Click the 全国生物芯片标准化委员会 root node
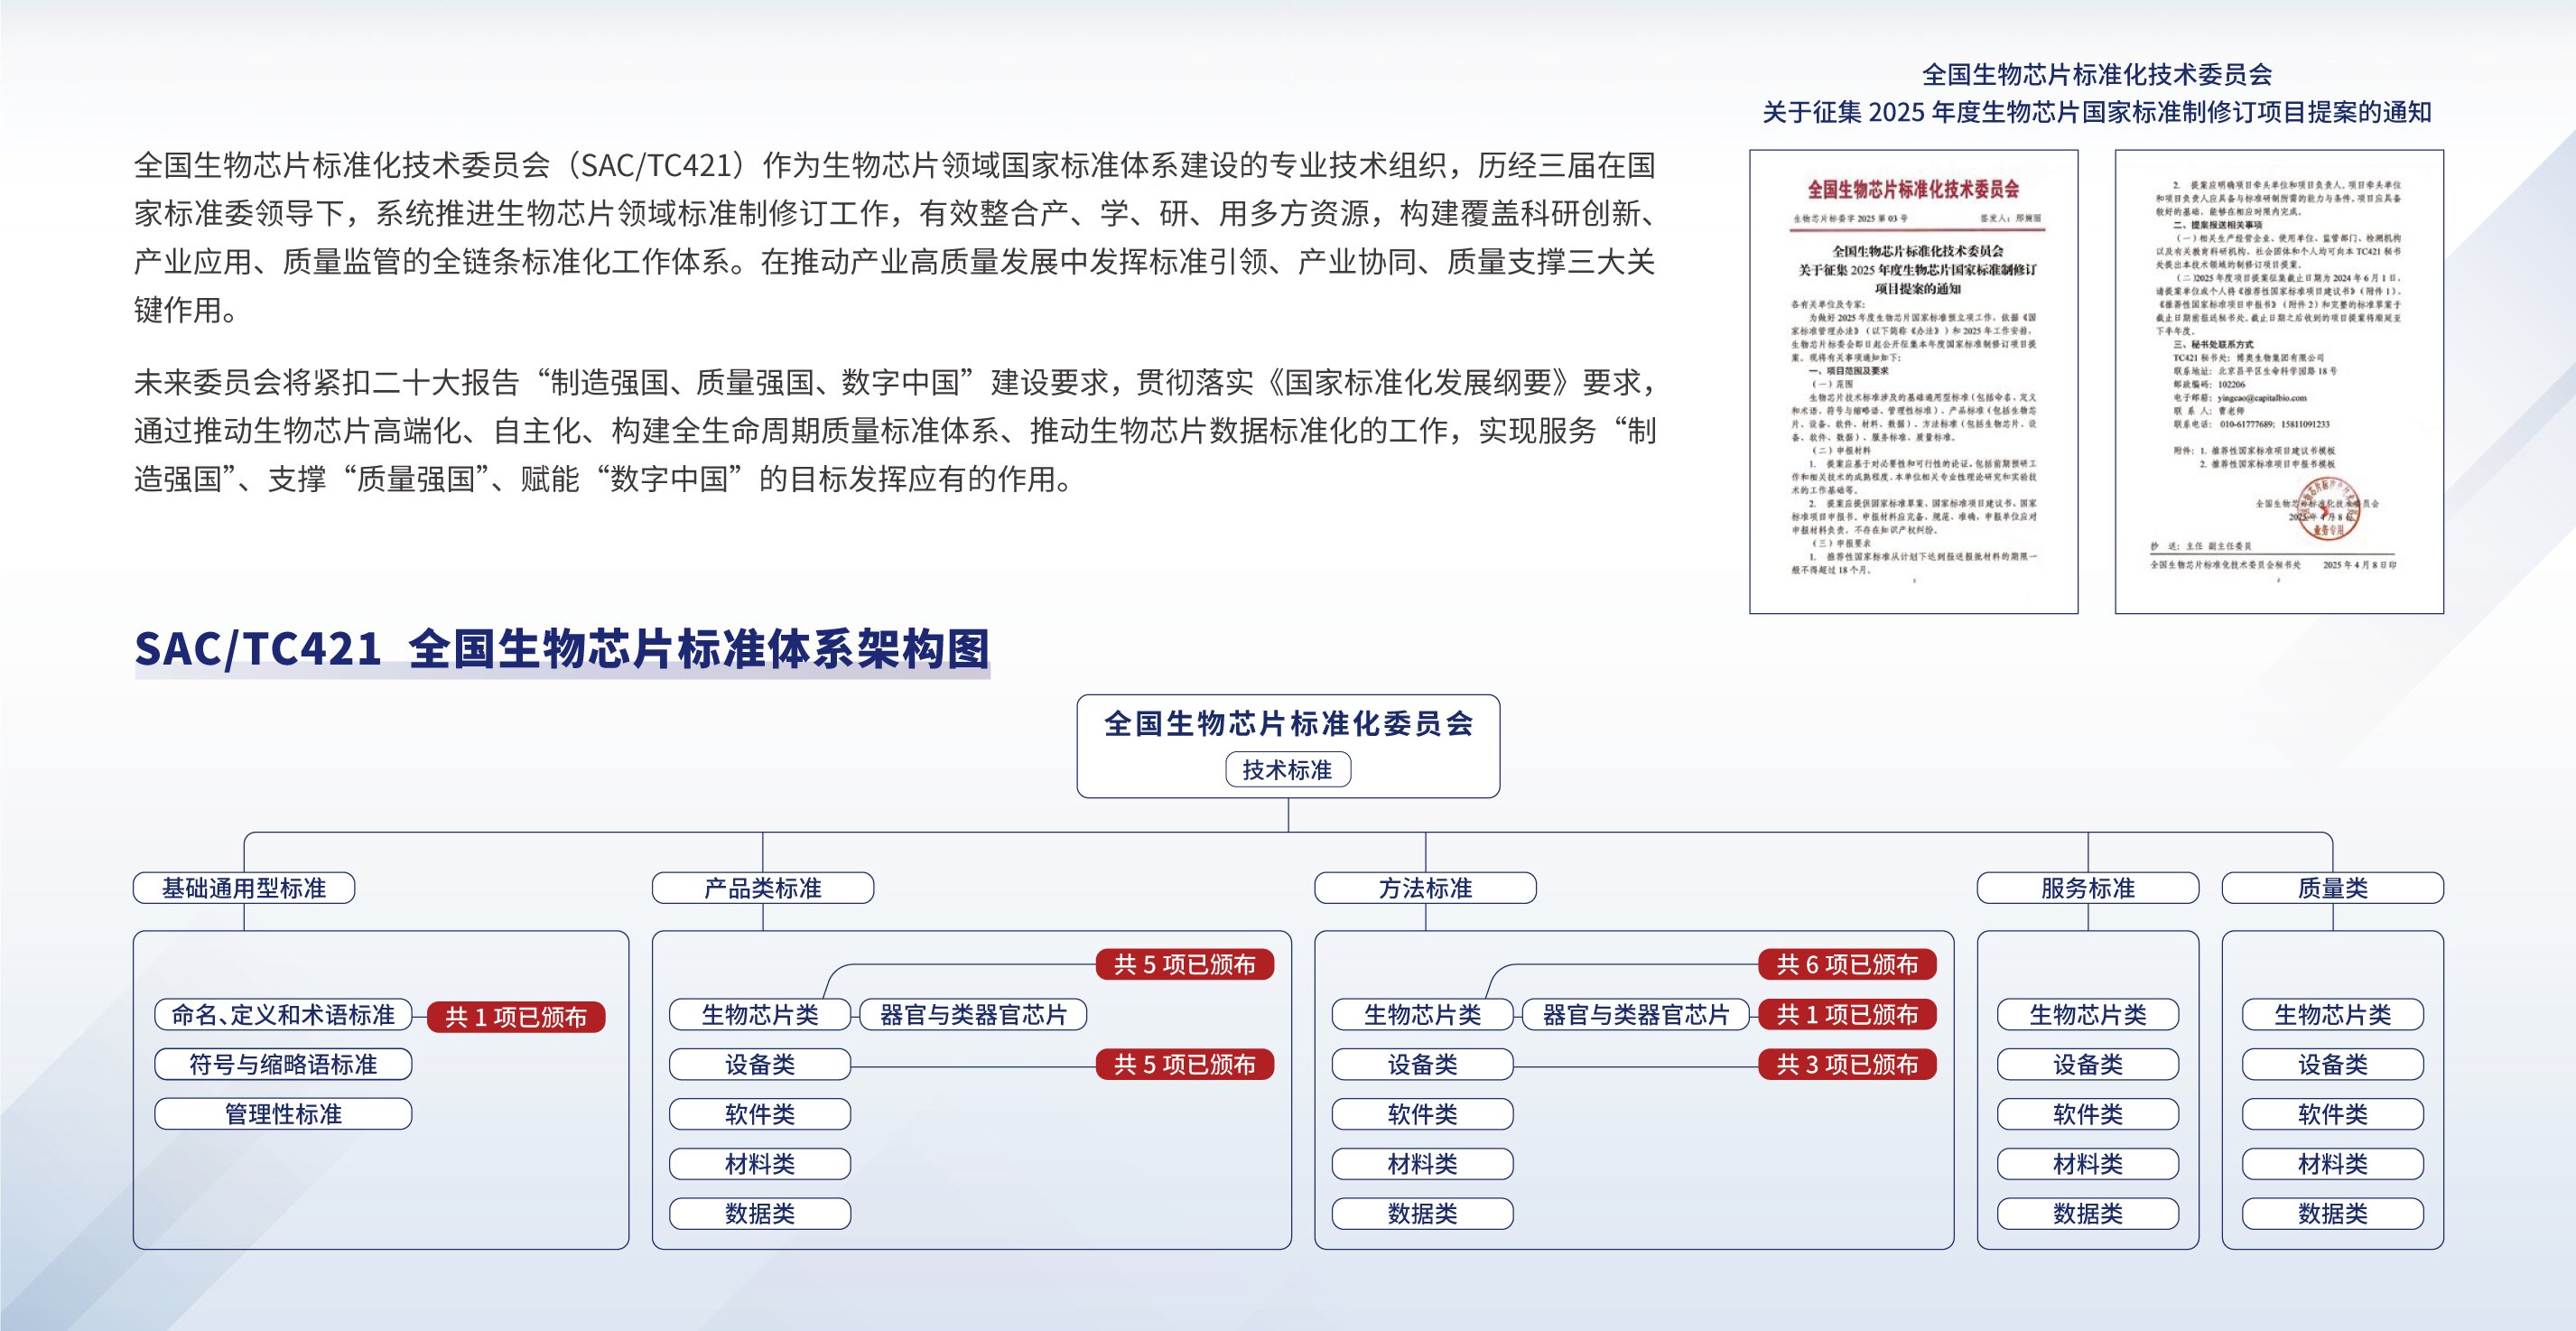The image size is (2576, 1331). pos(1287,724)
